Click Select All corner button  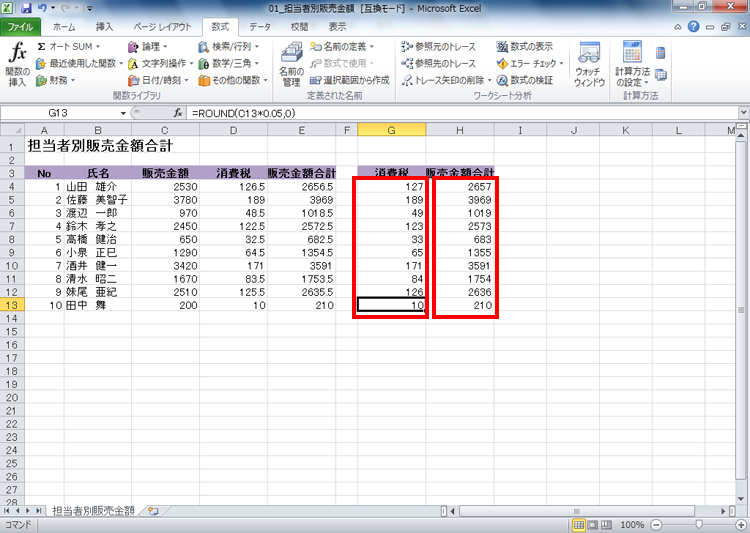click(12, 130)
